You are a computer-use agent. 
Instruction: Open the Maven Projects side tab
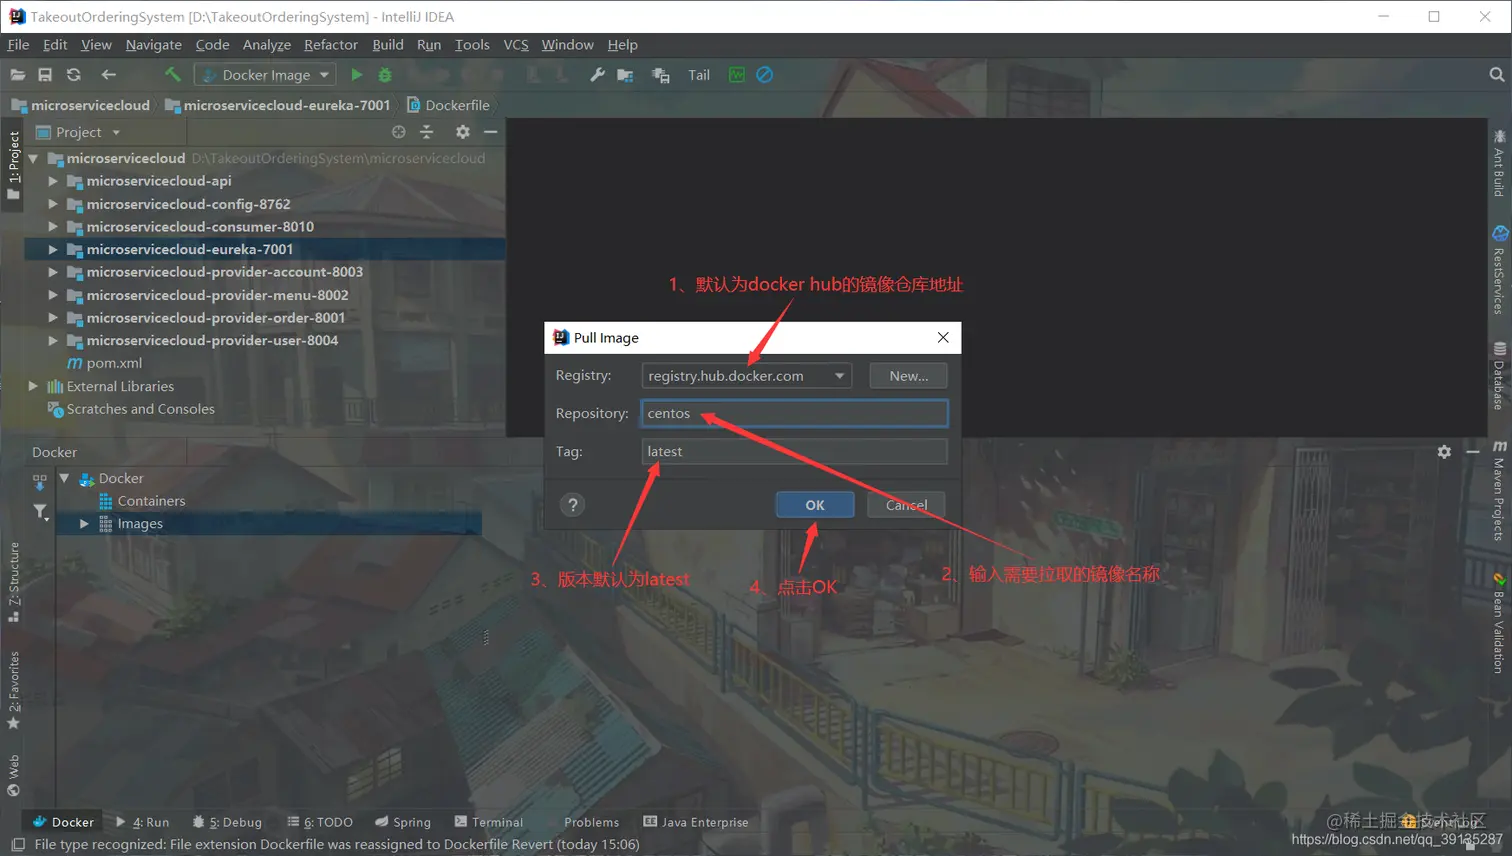point(1499,490)
